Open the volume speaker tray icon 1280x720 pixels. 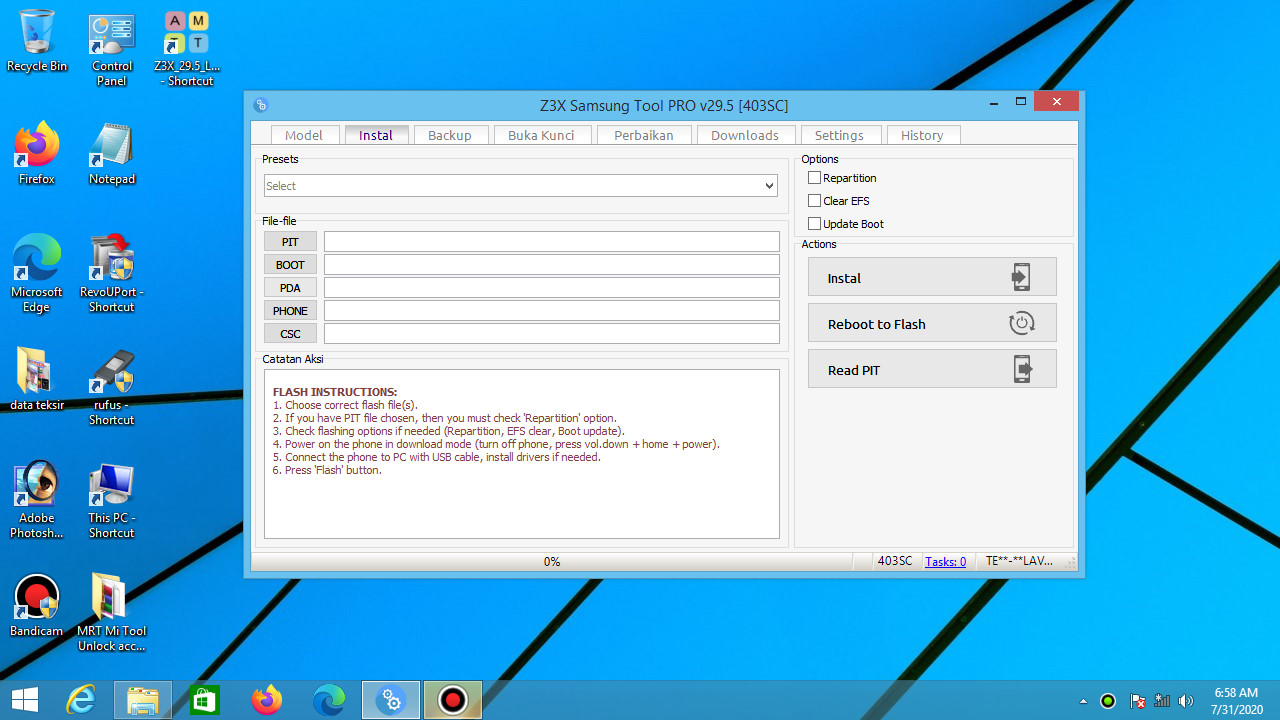pyautogui.click(x=1187, y=701)
